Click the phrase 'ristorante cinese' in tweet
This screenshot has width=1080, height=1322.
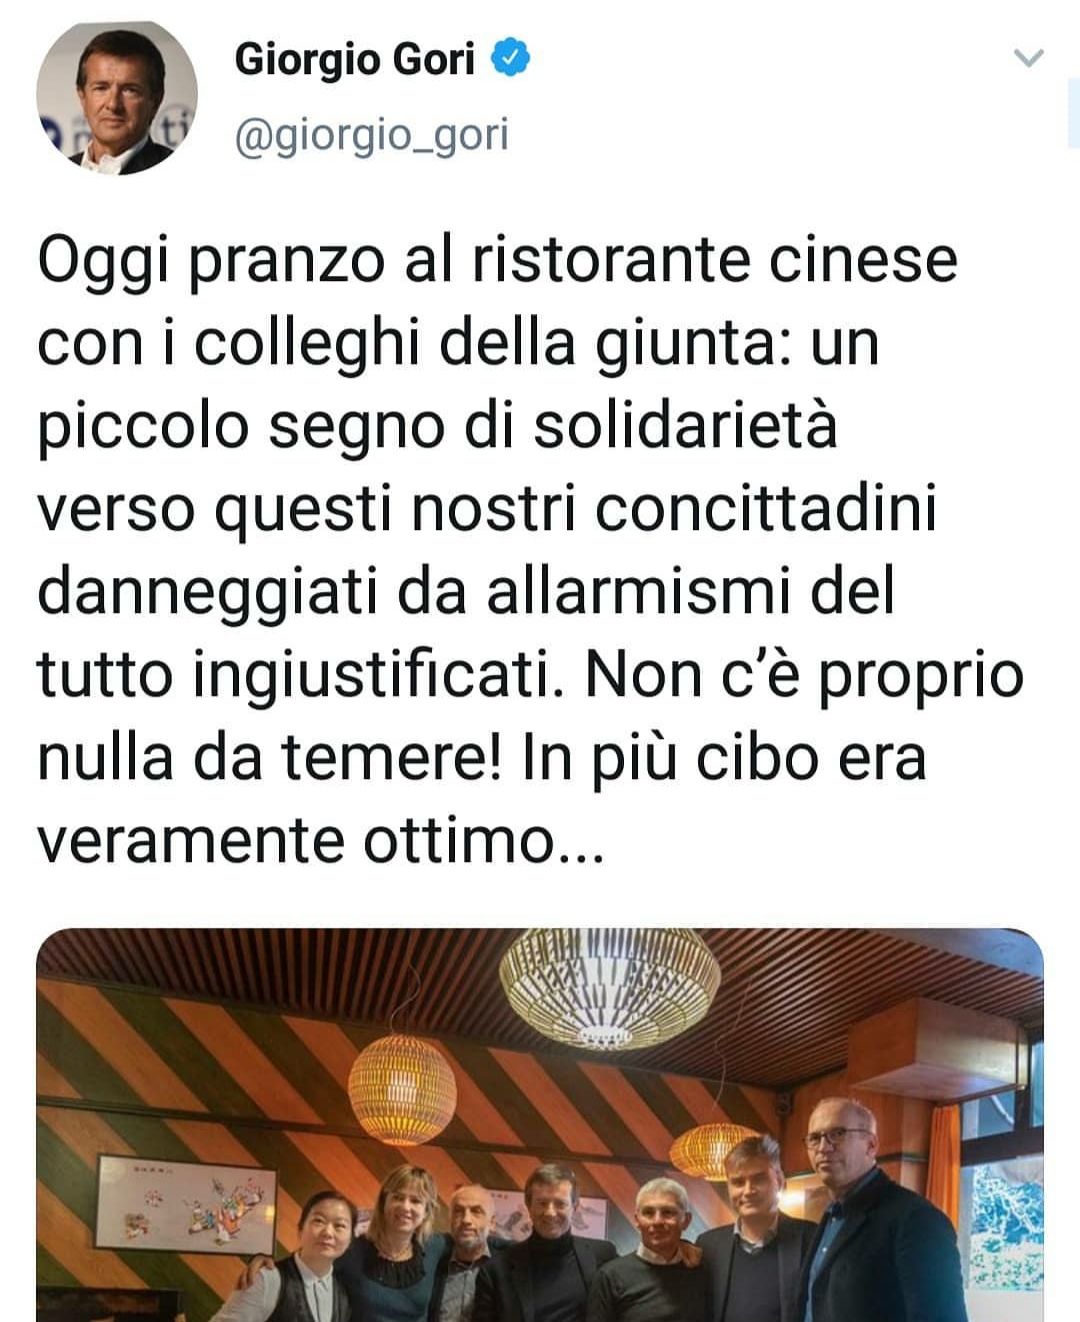click(x=714, y=259)
